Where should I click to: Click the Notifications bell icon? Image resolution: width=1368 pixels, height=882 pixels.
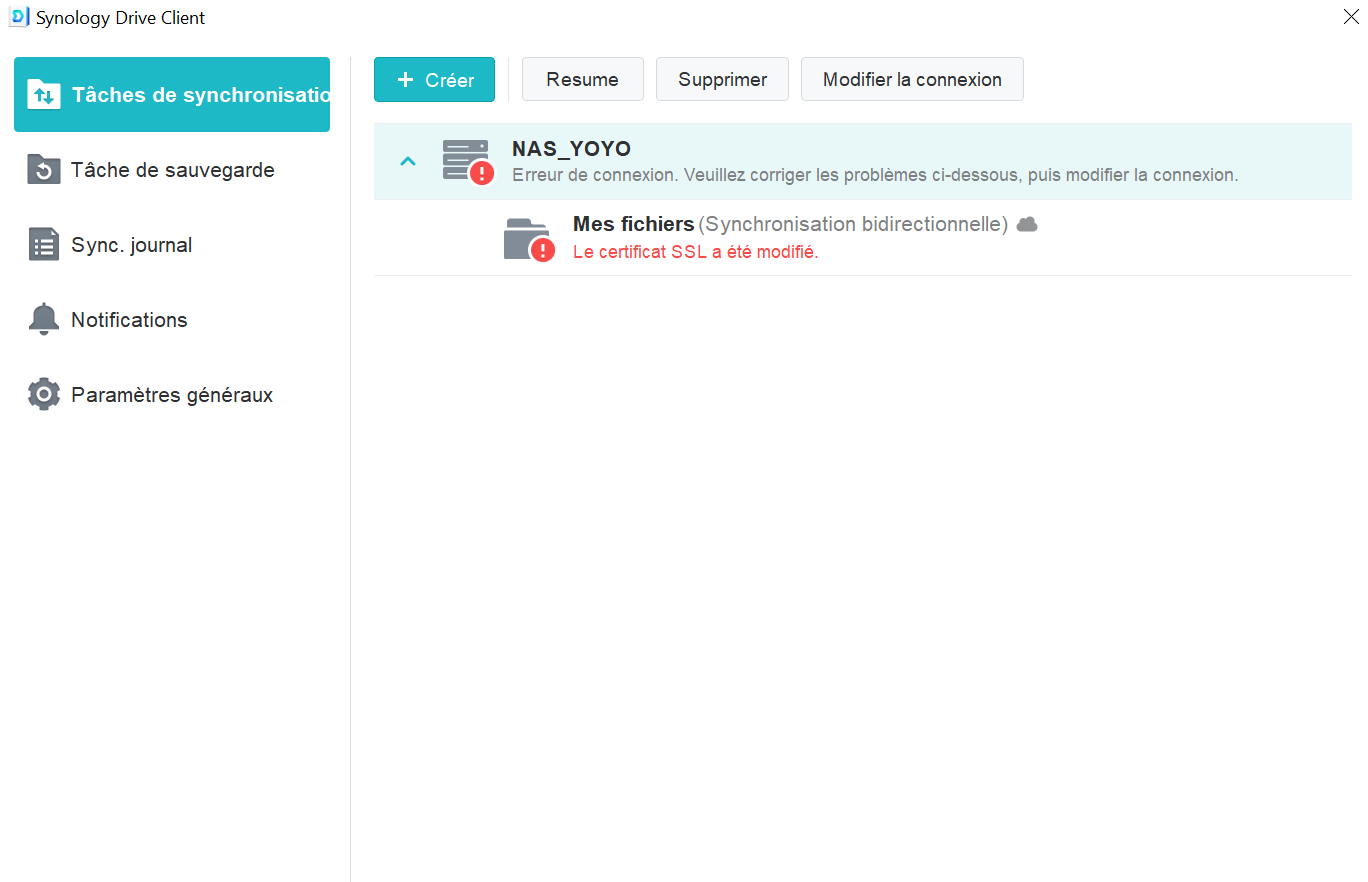coord(44,320)
